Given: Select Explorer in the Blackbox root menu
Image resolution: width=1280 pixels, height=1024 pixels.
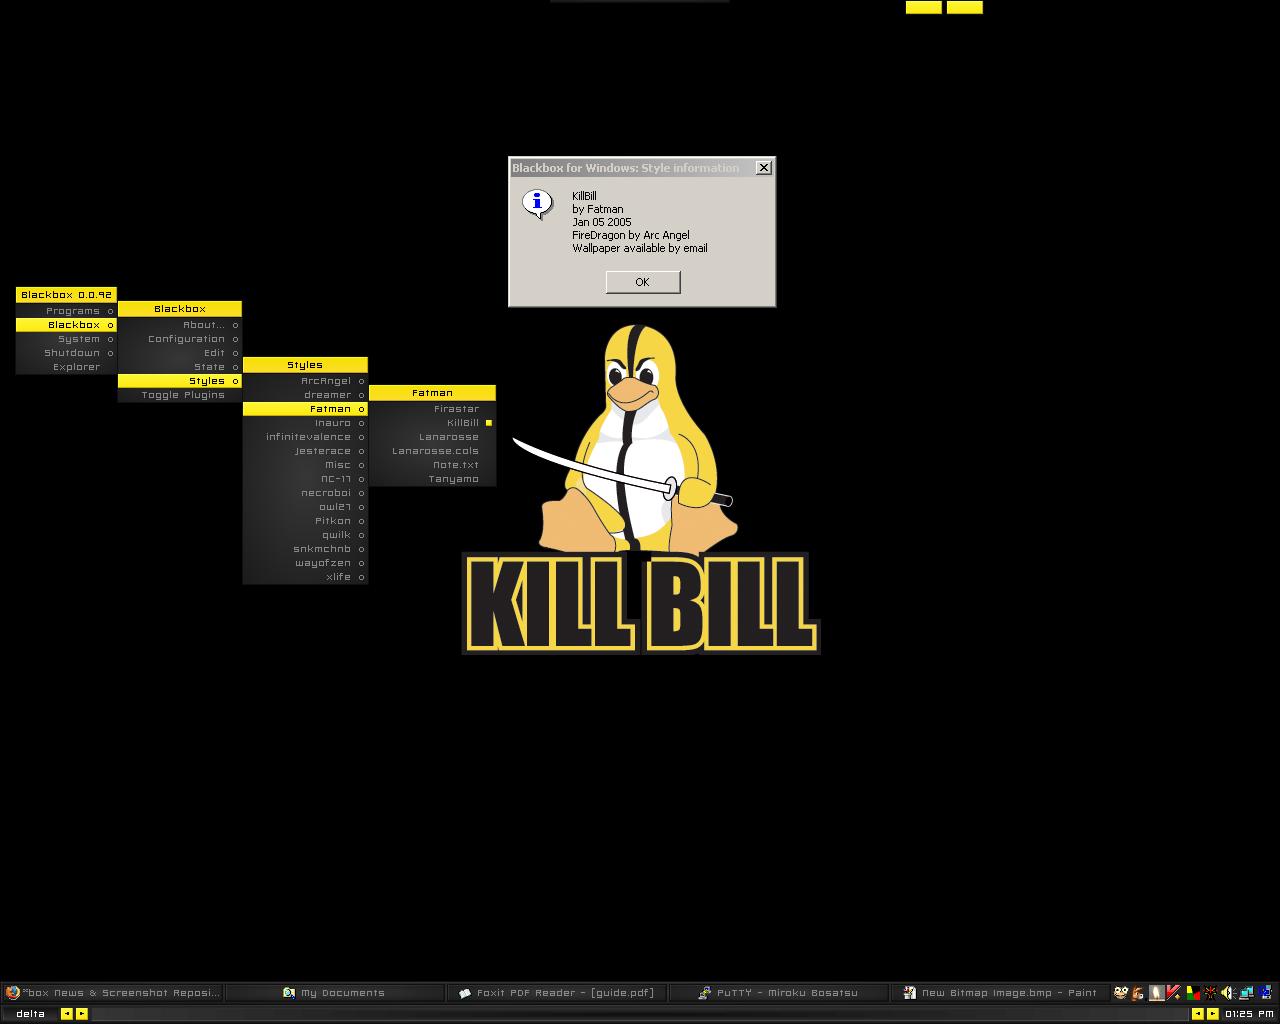Looking at the screenshot, I should (x=76, y=367).
